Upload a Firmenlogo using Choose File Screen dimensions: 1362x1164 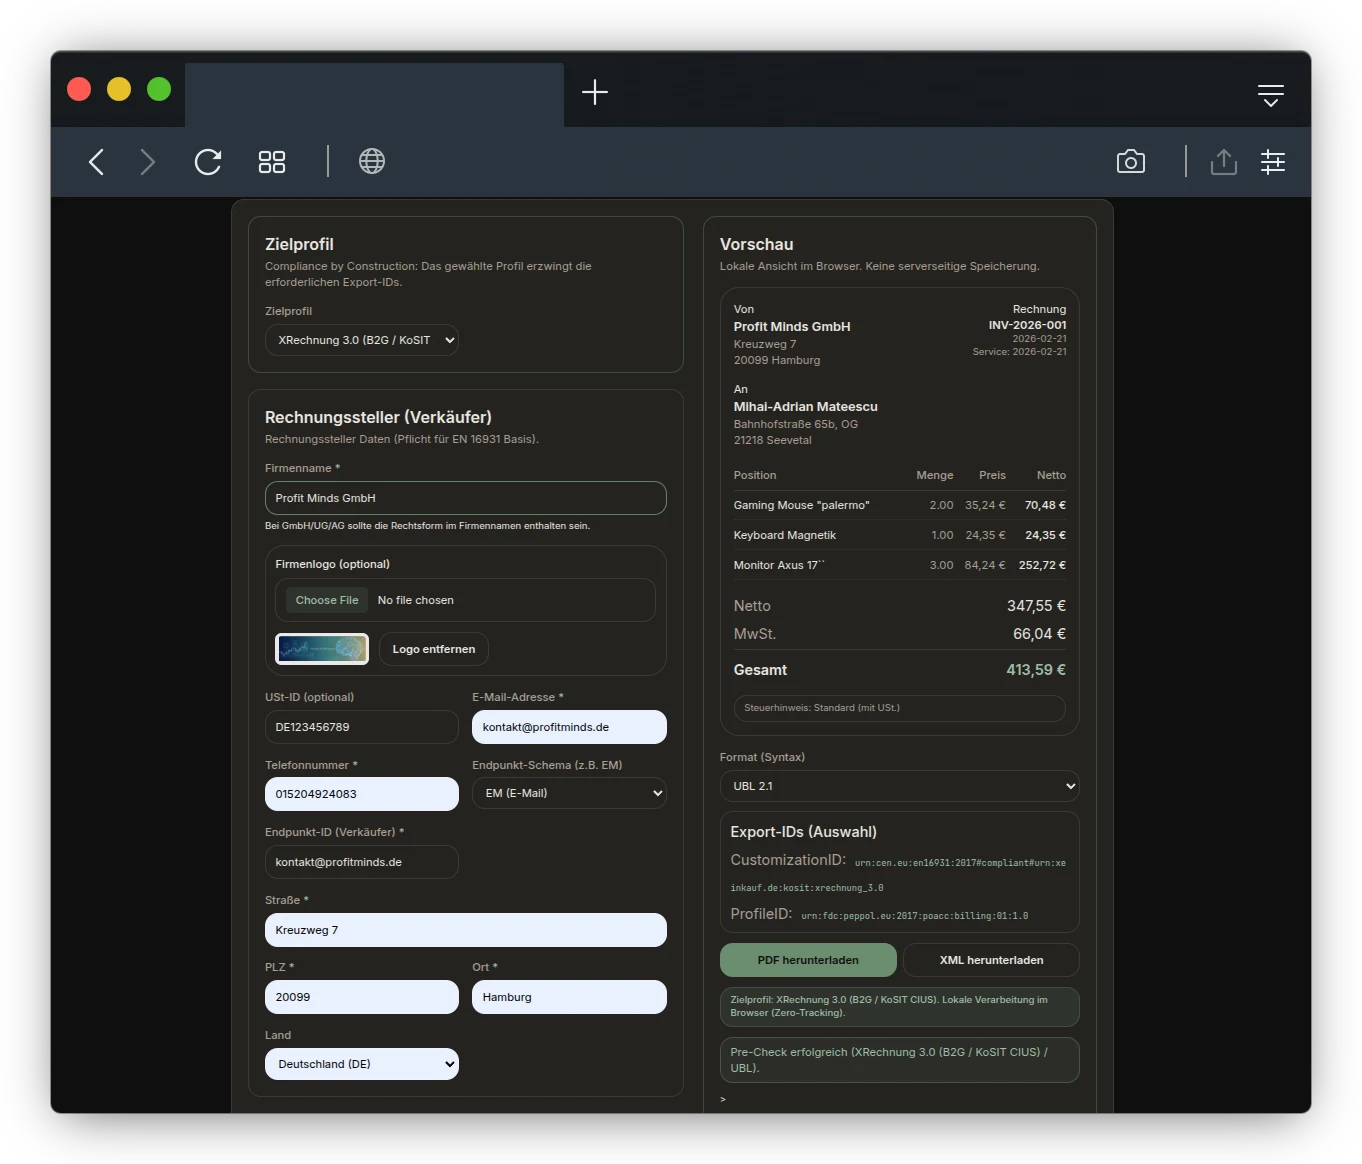(326, 599)
